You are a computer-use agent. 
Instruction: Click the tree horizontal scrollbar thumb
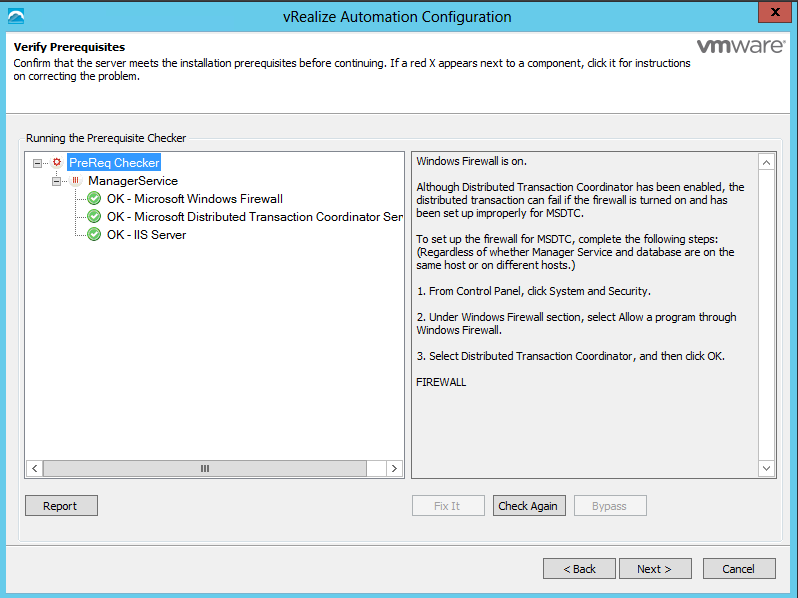pos(205,468)
